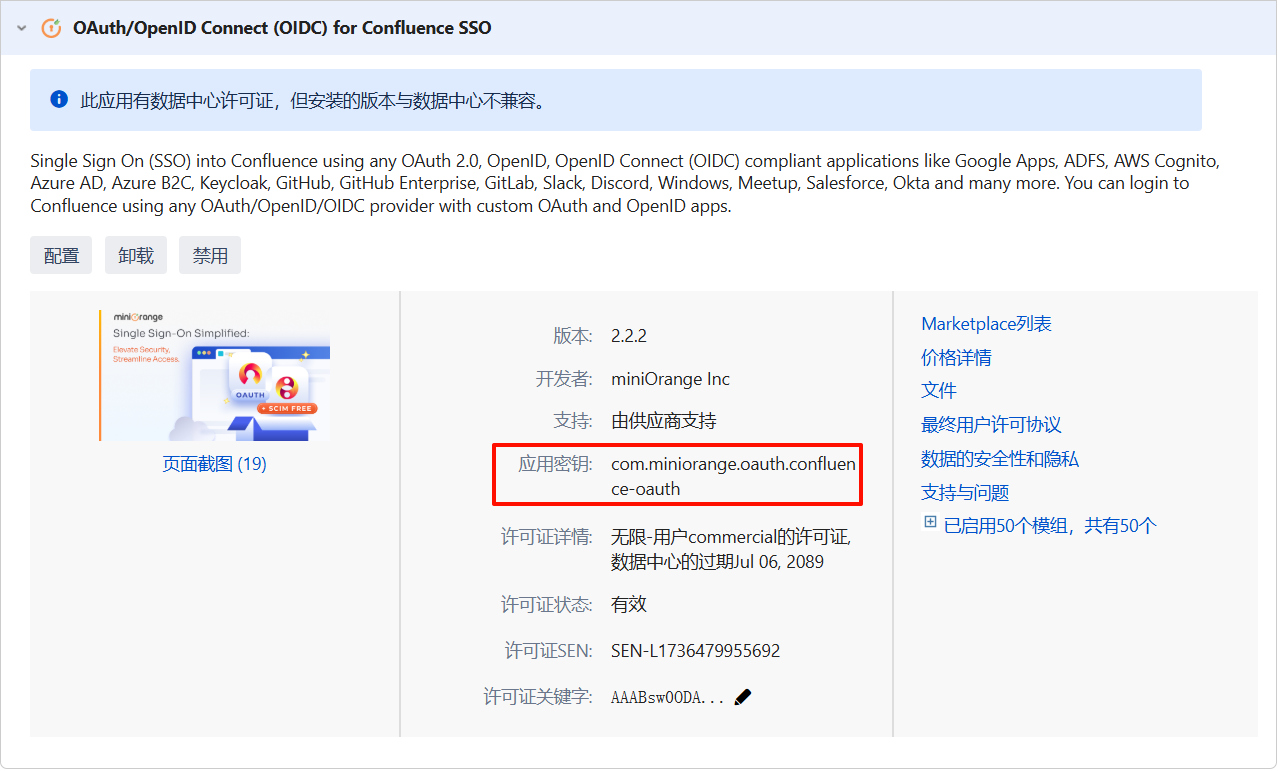Screen dimensions: 1278x771
Task: Open the Marketplace列表 link
Action: pos(986,324)
